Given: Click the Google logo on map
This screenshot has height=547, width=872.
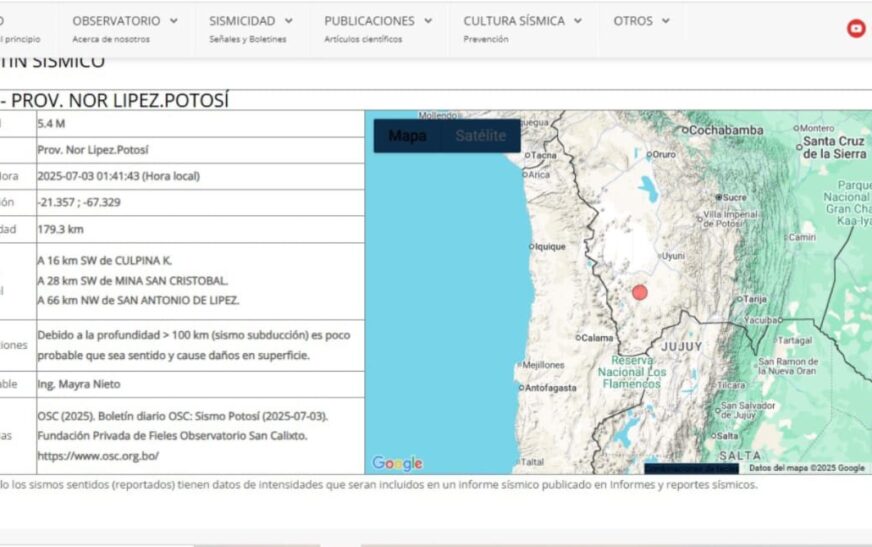Looking at the screenshot, I should (398, 463).
